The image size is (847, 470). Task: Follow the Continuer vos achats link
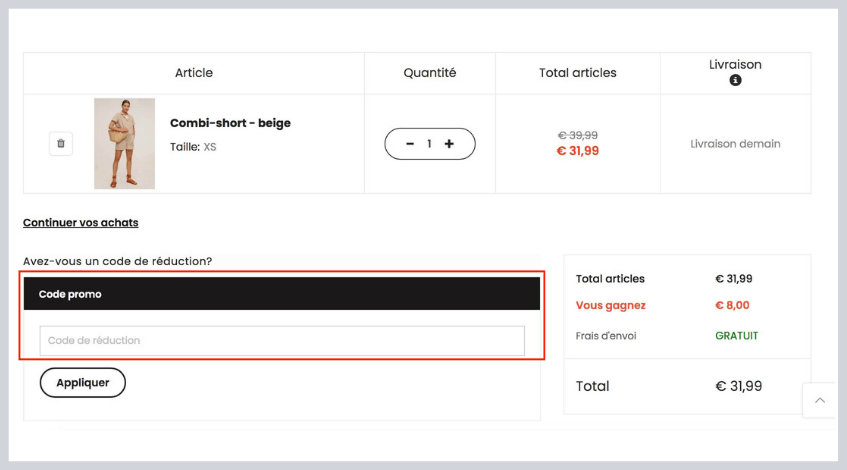[x=81, y=222]
